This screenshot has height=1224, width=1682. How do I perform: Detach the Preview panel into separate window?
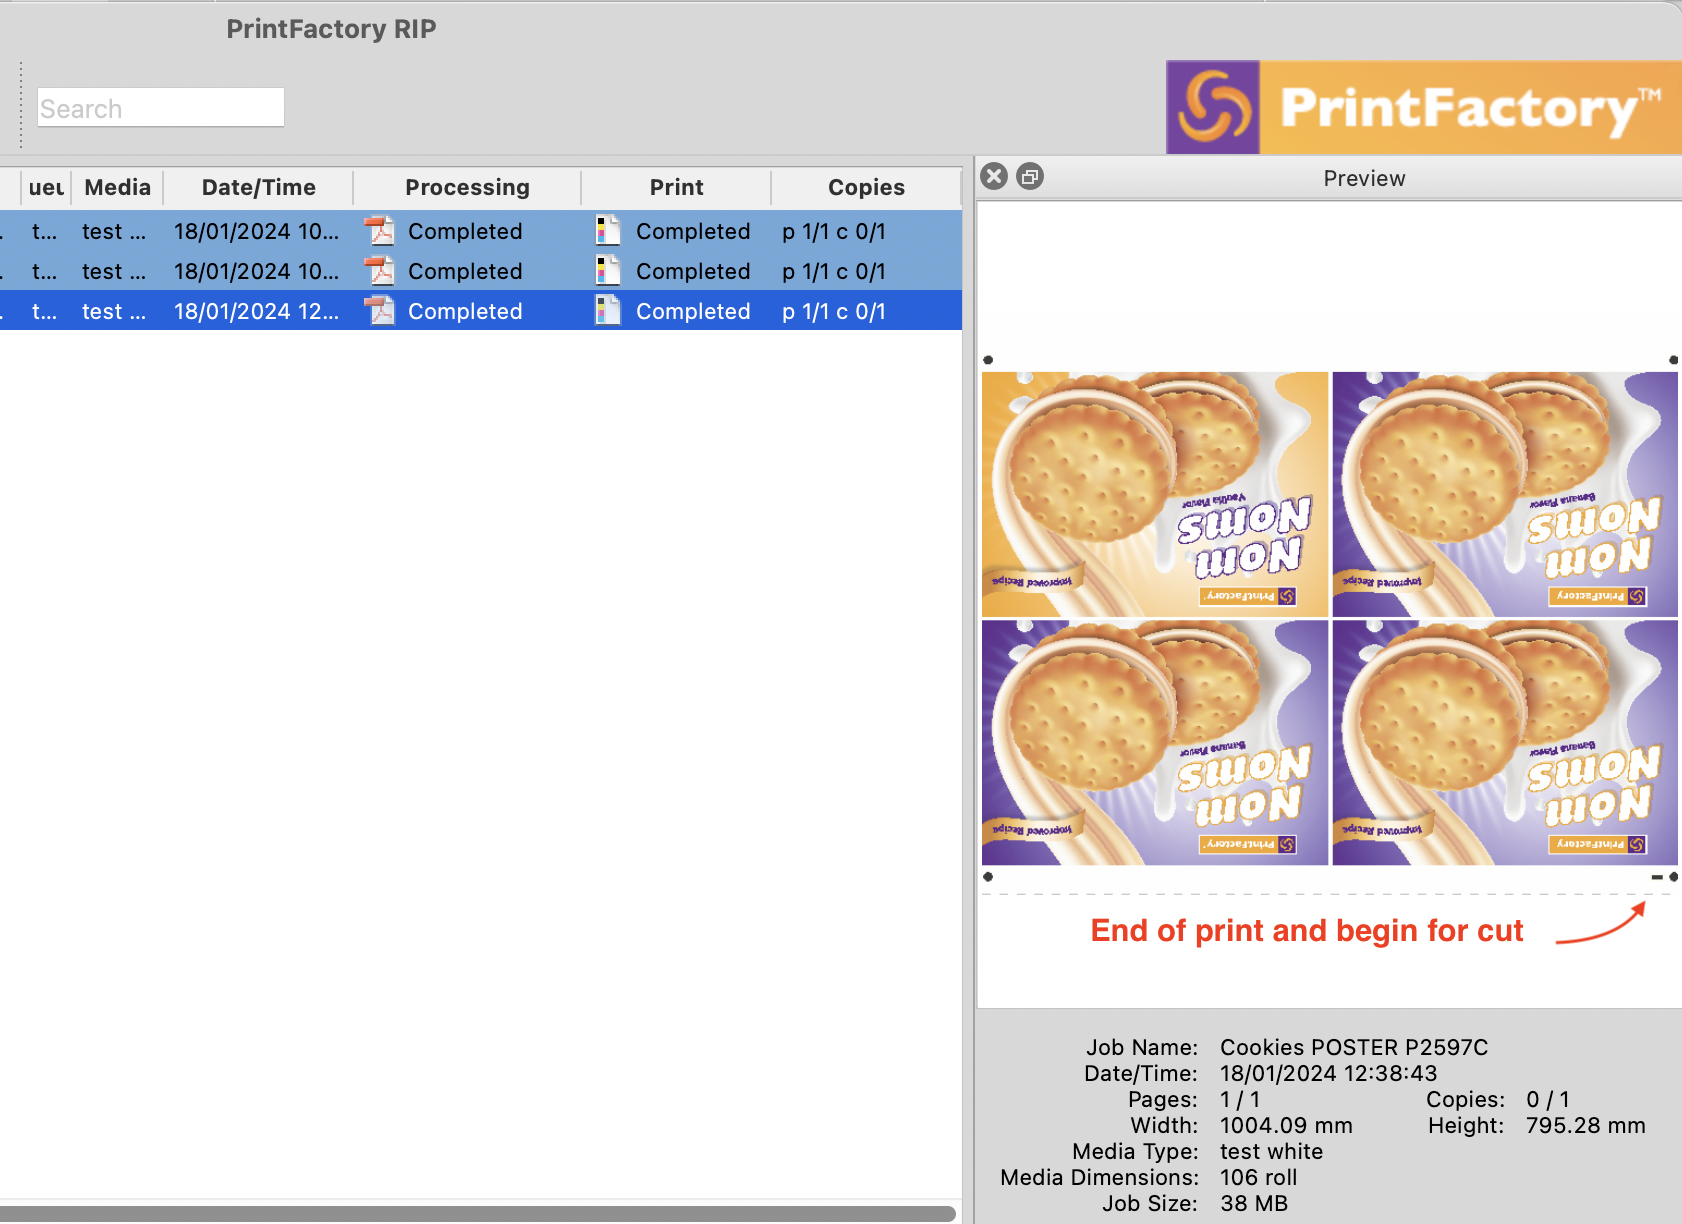coord(1030,177)
